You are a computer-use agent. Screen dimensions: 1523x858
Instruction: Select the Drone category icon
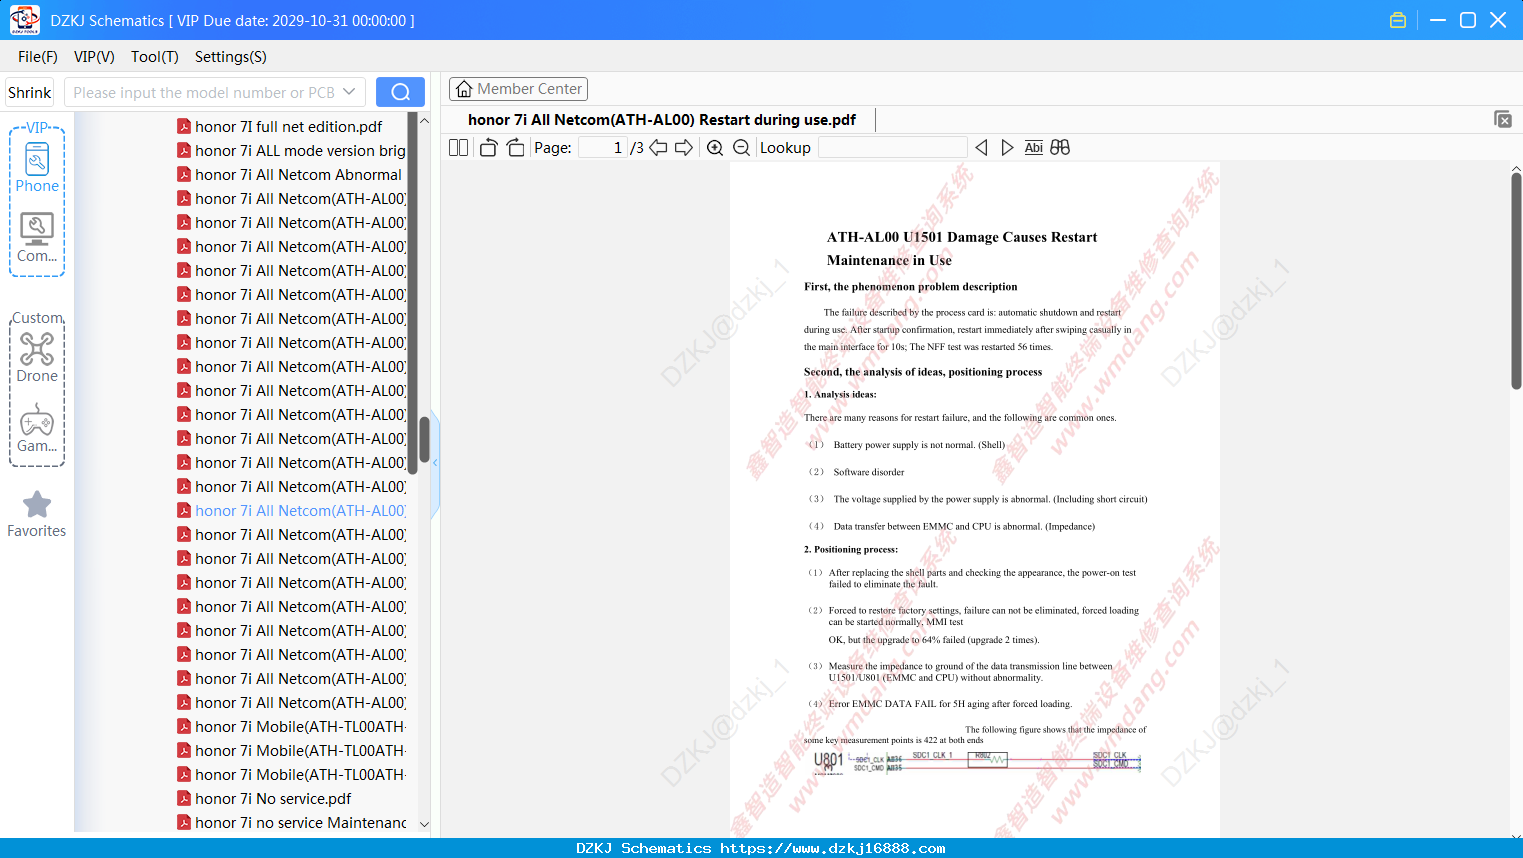tap(37, 357)
